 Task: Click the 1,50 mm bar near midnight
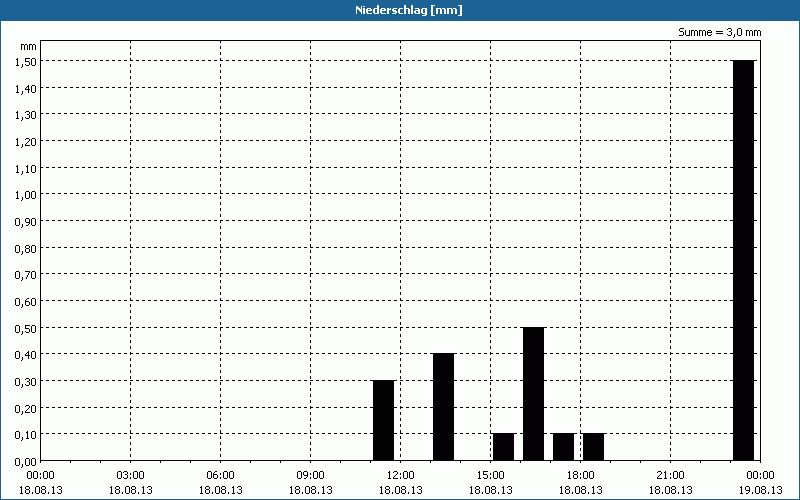click(x=743, y=260)
